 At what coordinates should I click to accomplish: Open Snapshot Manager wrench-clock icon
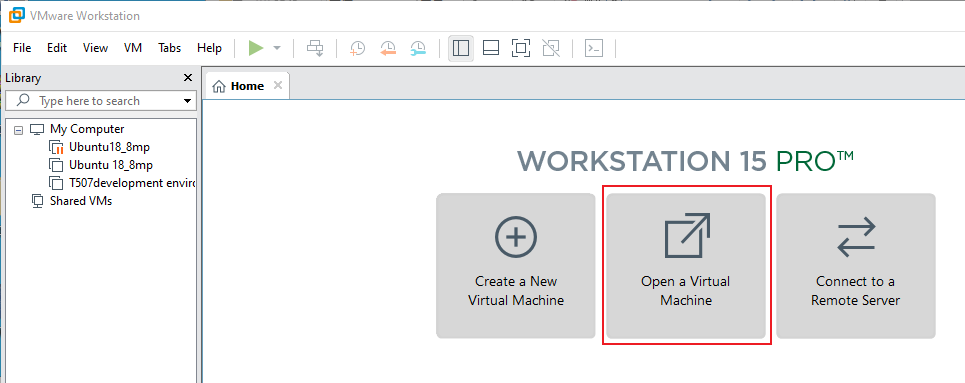click(x=418, y=49)
